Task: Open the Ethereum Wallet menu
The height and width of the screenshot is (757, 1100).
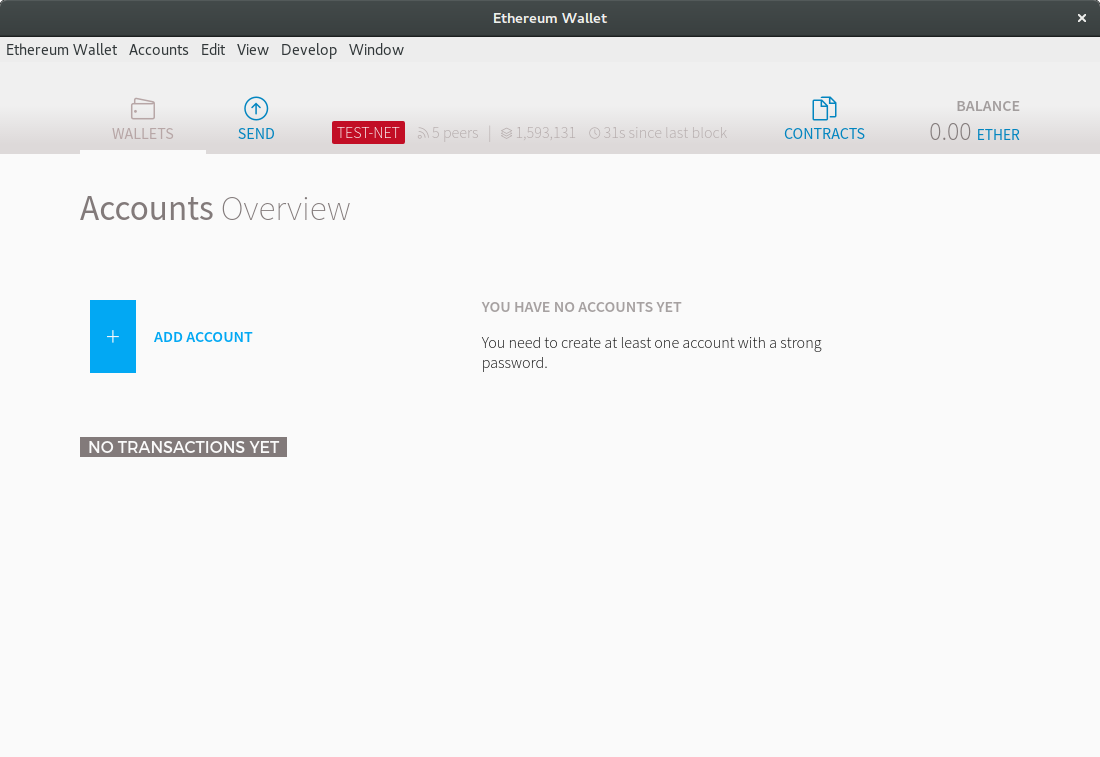Action: pyautogui.click(x=62, y=50)
